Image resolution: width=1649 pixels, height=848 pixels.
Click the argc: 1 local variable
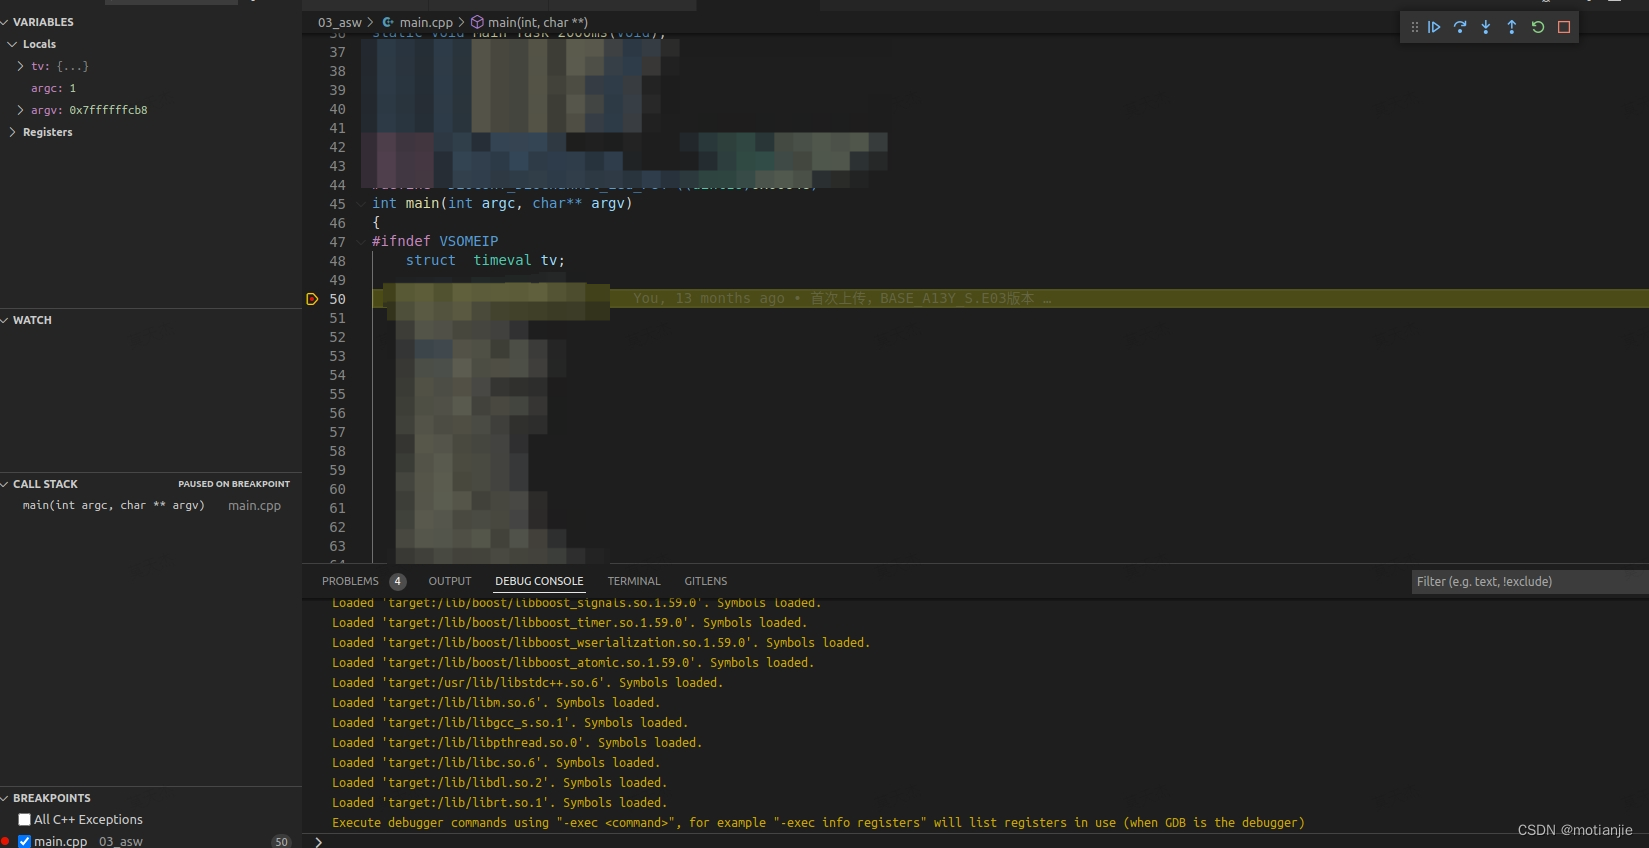coord(53,88)
